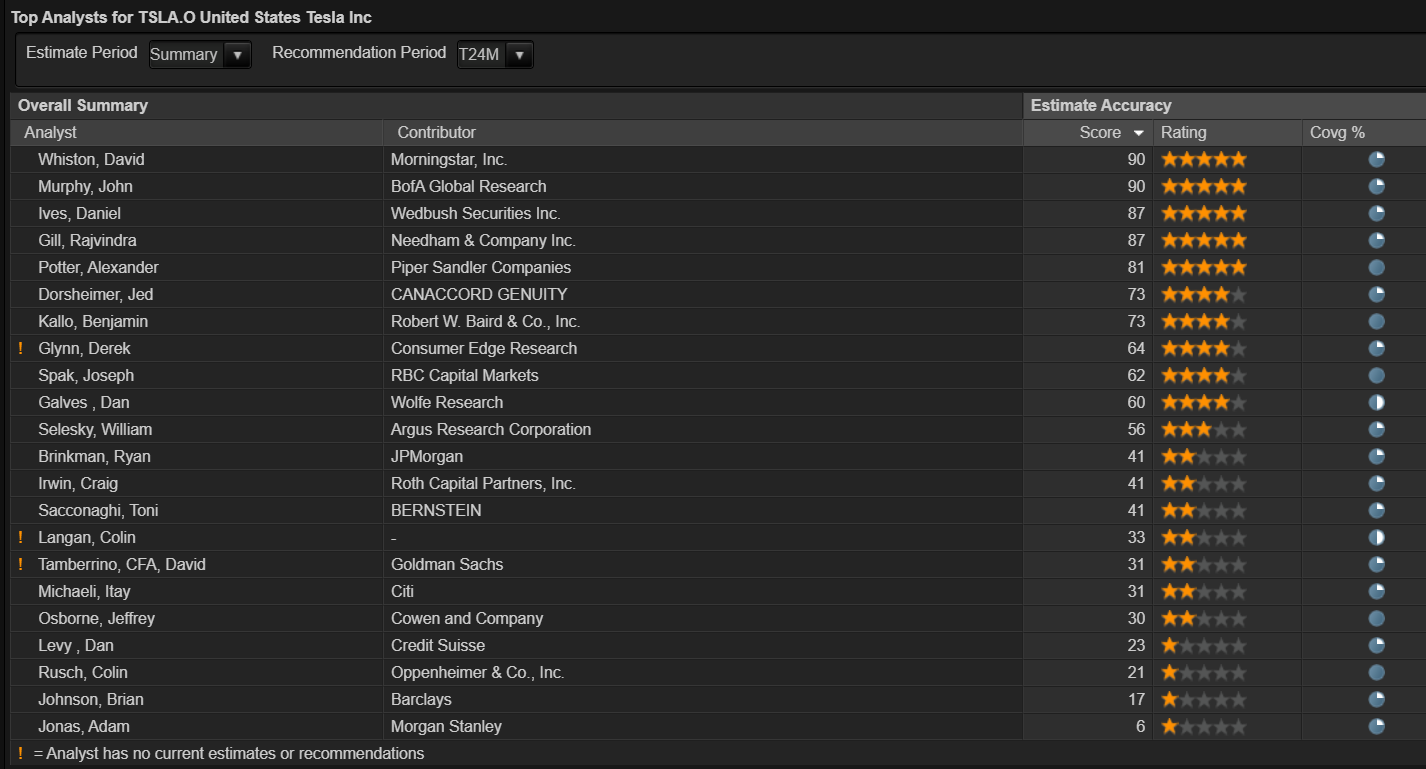This screenshot has width=1426, height=769.
Task: Select analyst Brinkman, Ryan
Action: (94, 456)
